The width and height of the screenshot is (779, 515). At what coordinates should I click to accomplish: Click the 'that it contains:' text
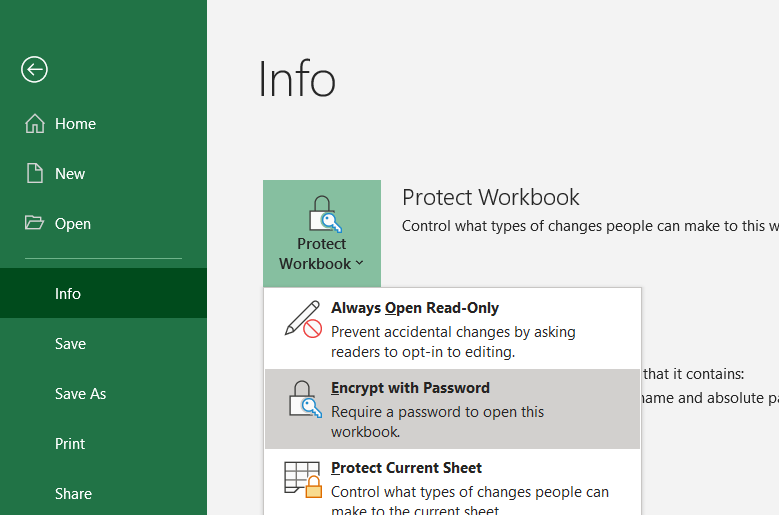point(694,373)
